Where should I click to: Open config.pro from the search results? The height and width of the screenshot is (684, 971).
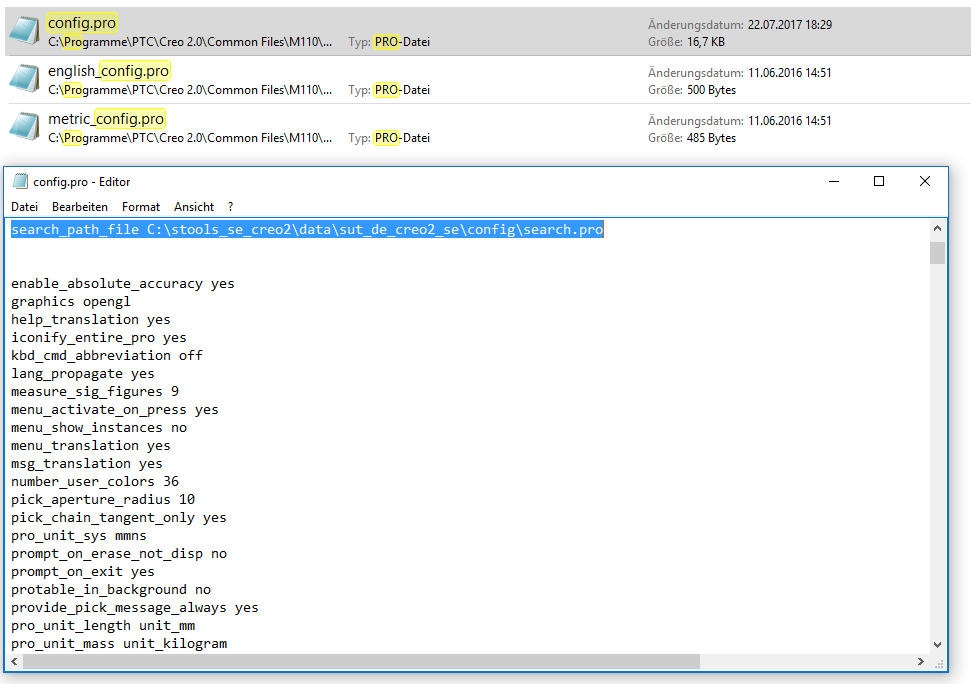[x=81, y=22]
